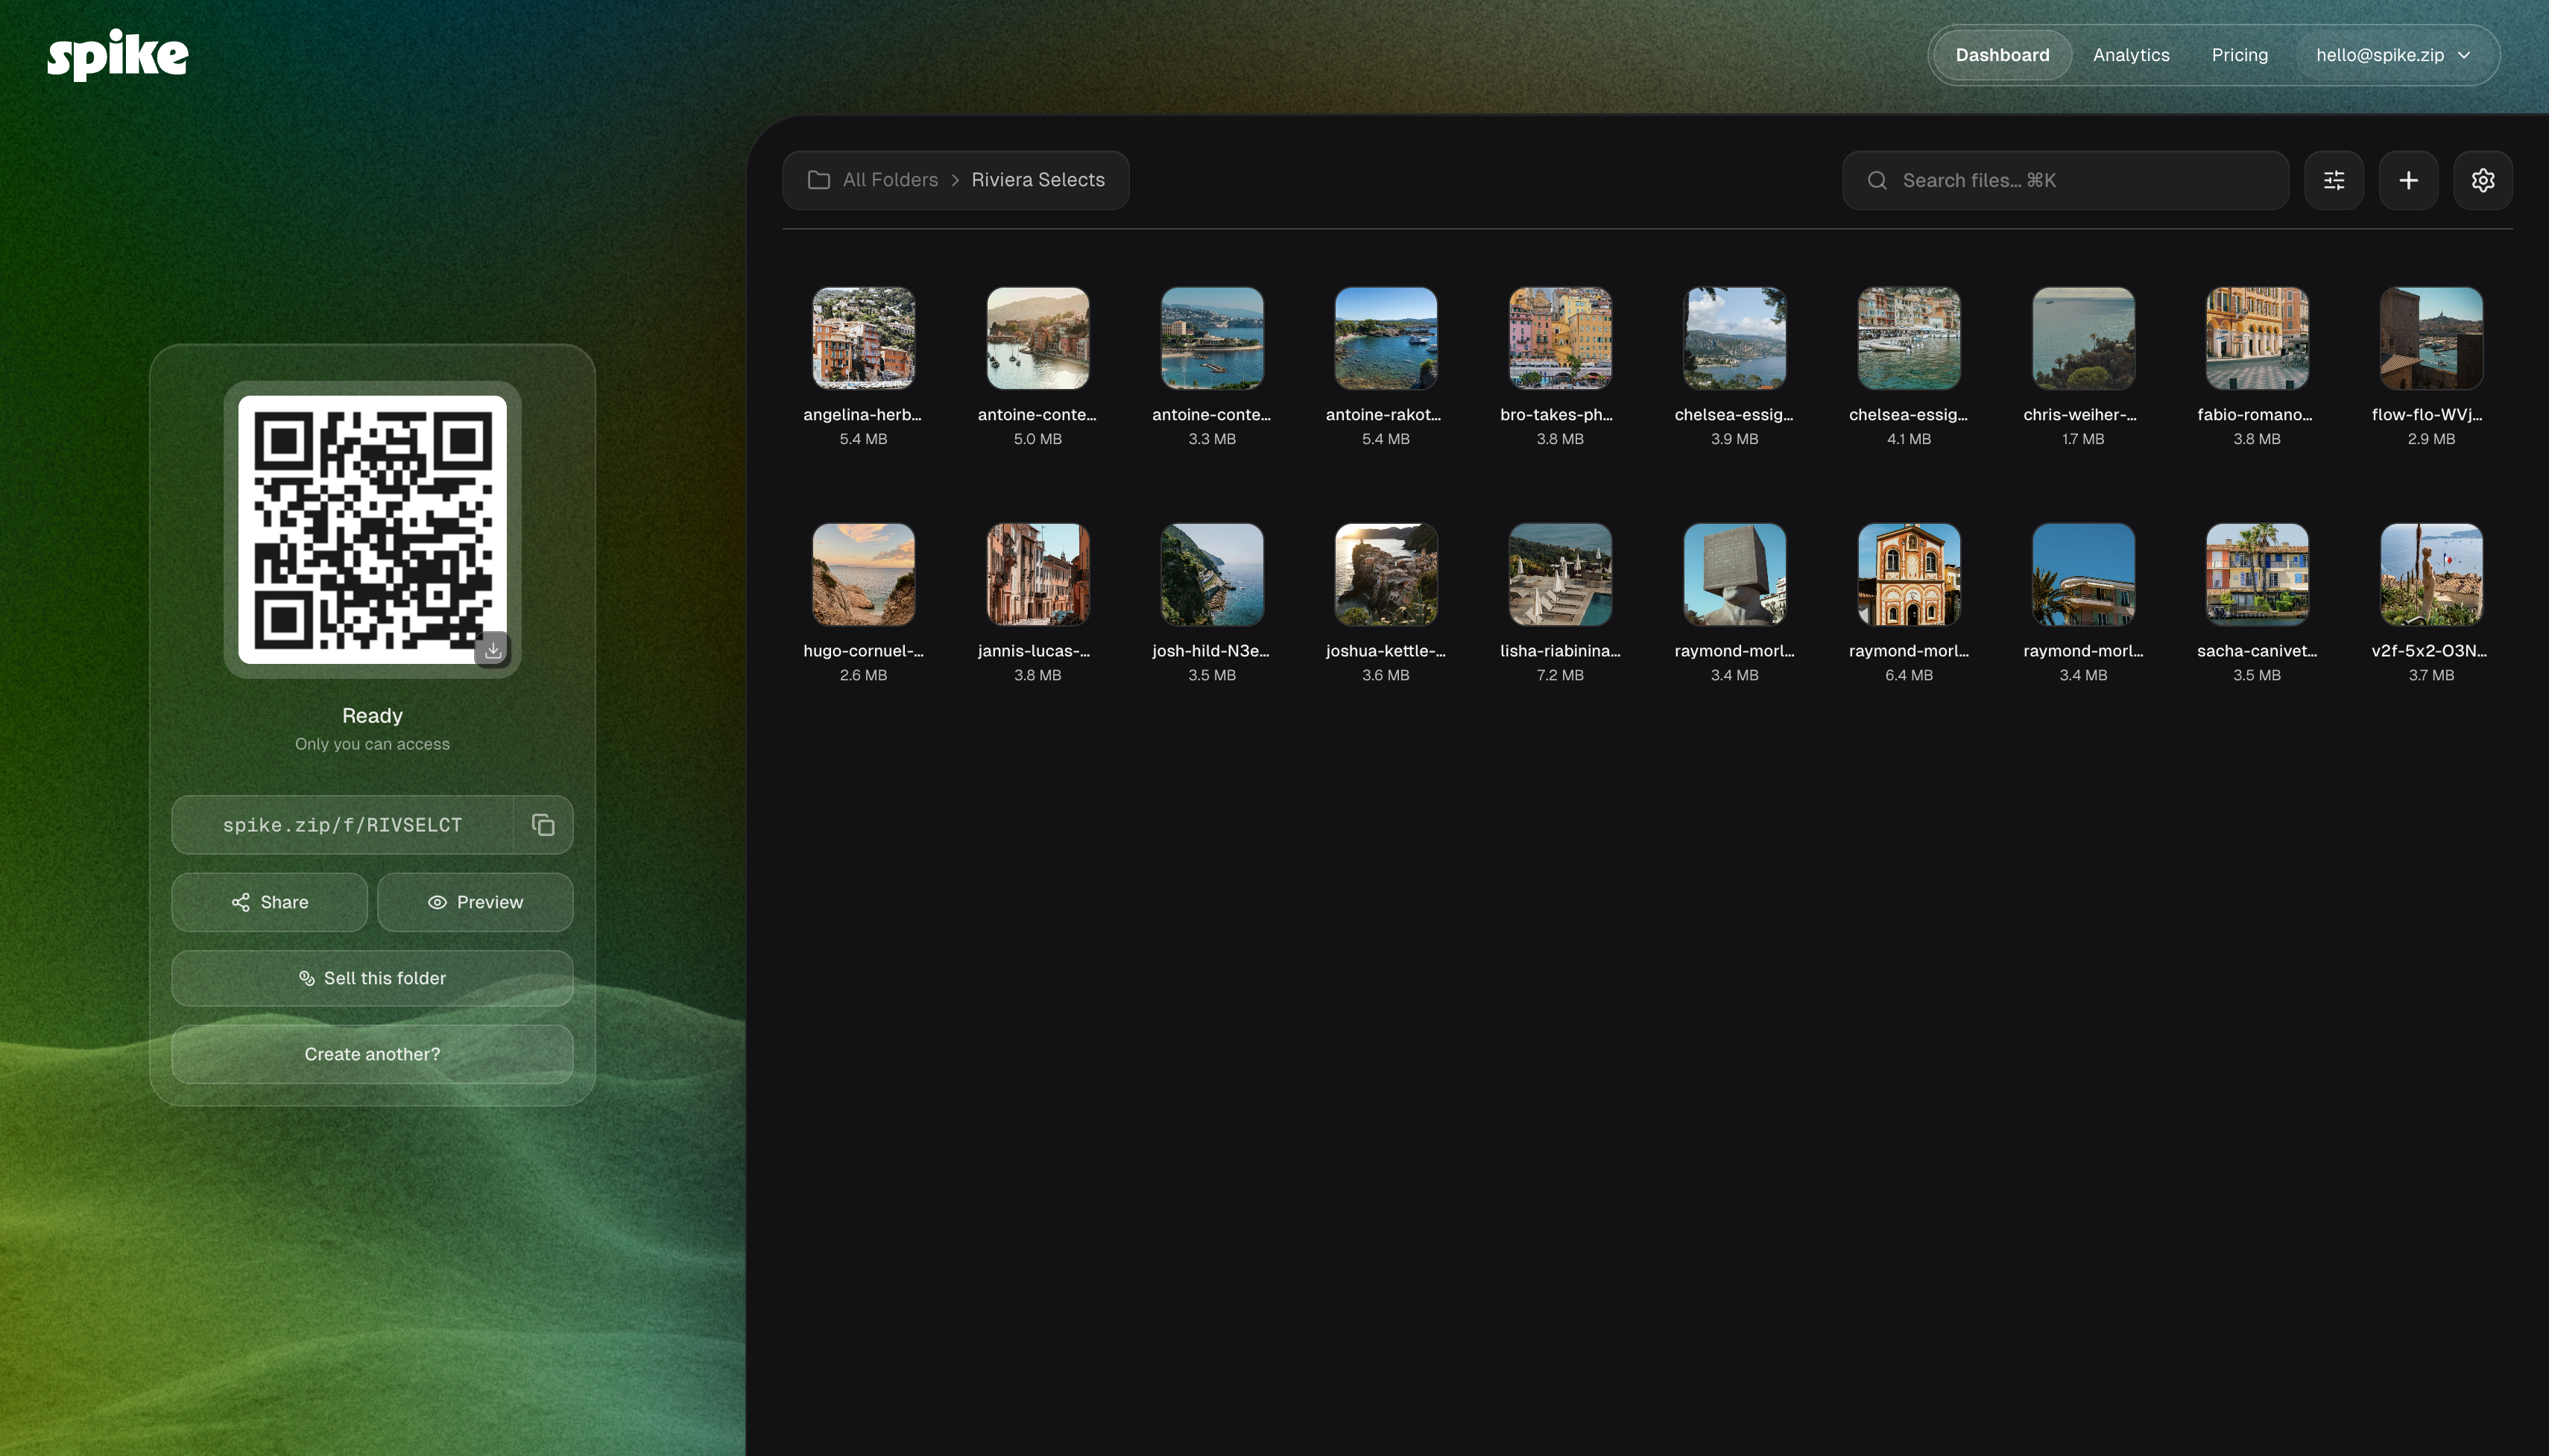Open lisha-riabinina... thumbnail
This screenshot has height=1456, width=2549.
(1560, 574)
